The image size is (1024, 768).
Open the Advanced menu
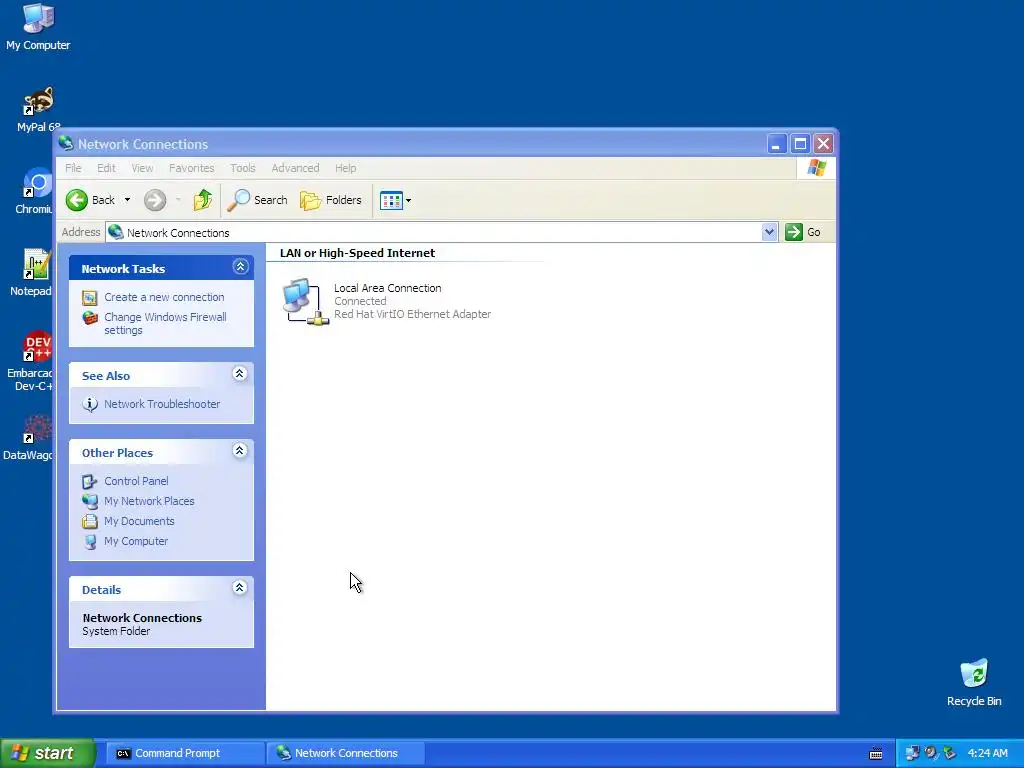click(295, 168)
